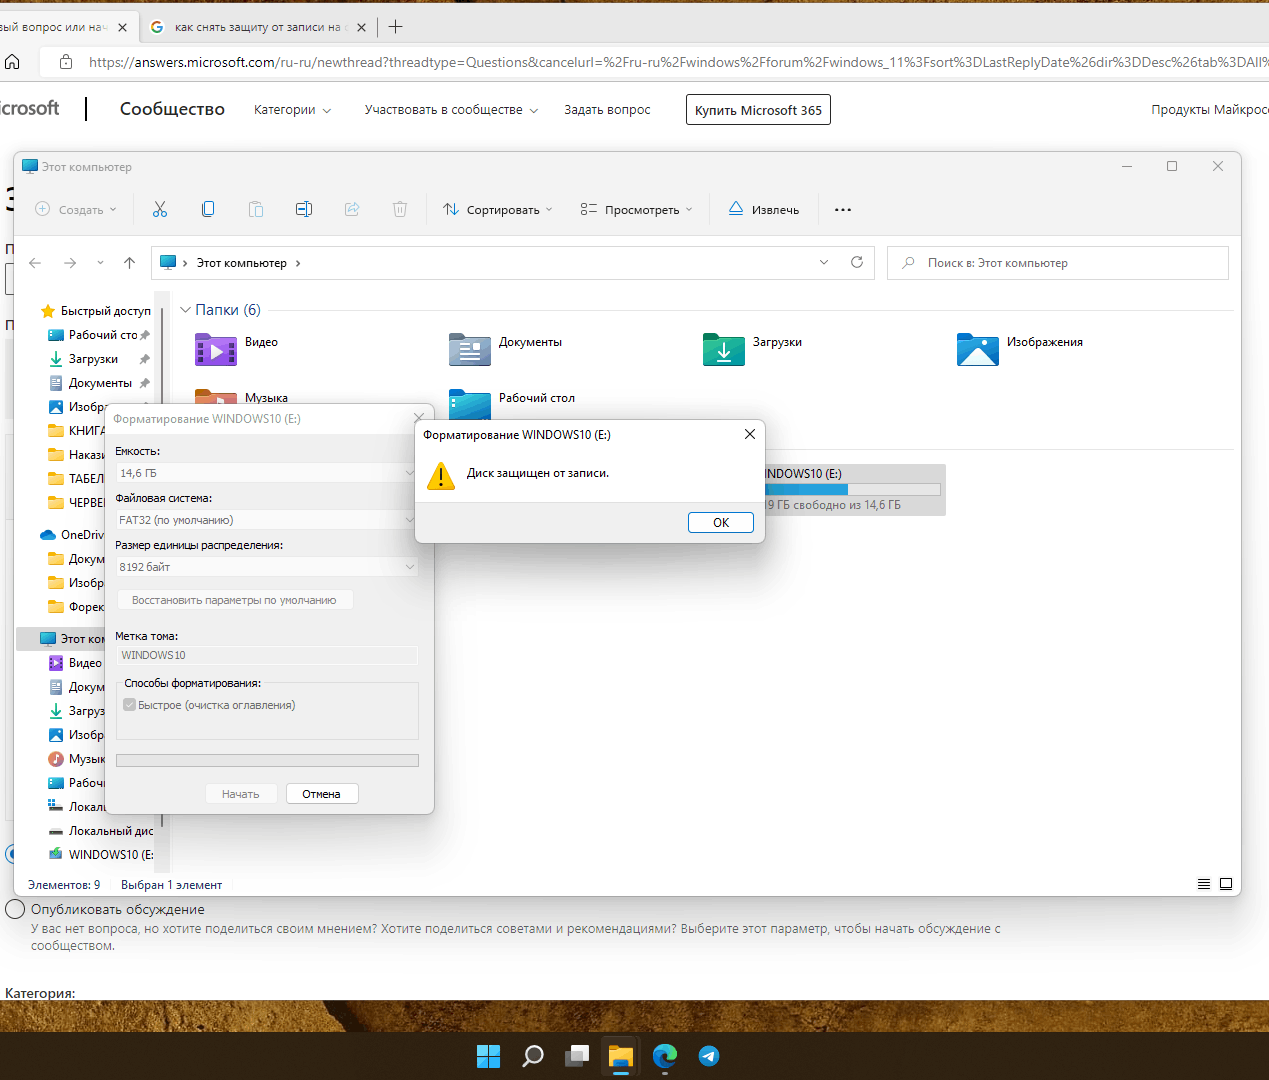Click OK in the write-protected warning dialog
1269x1080 pixels.
click(x=721, y=522)
